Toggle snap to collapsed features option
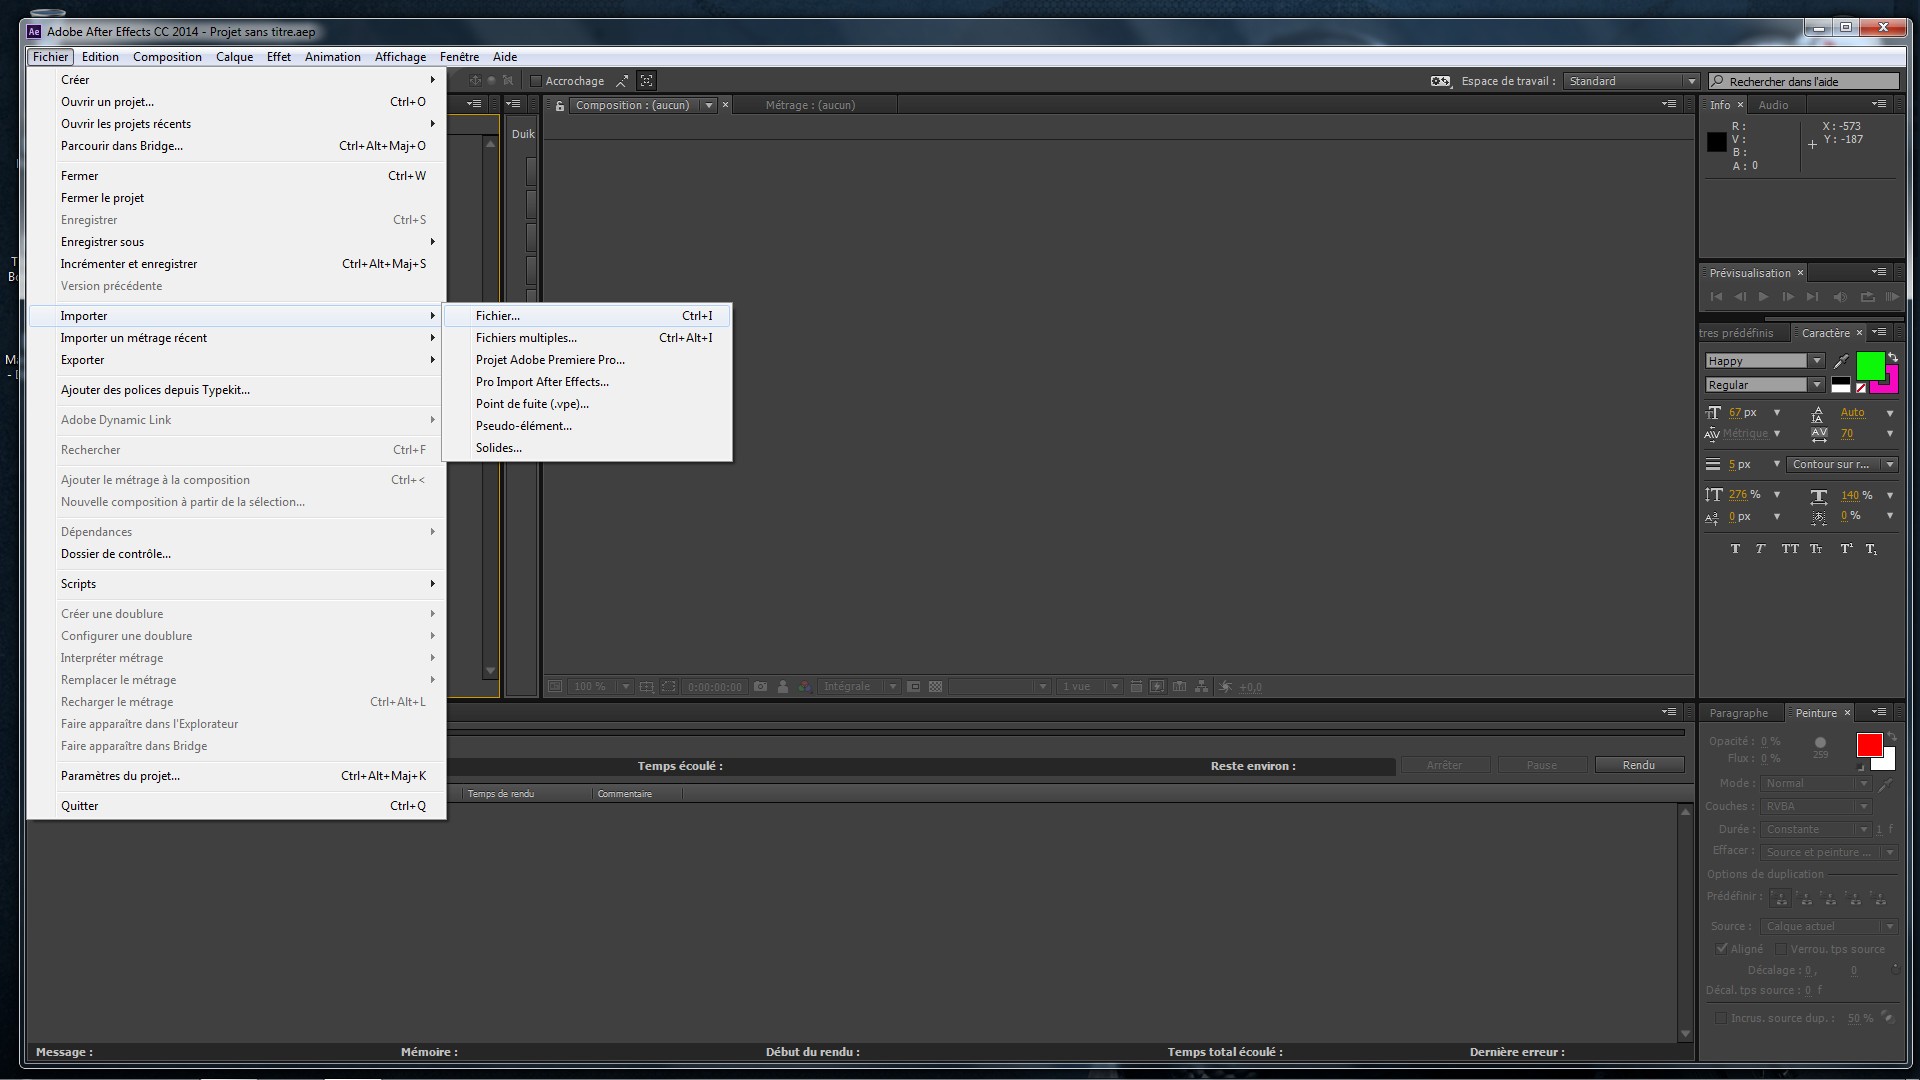The height and width of the screenshot is (1080, 1920). tap(647, 81)
